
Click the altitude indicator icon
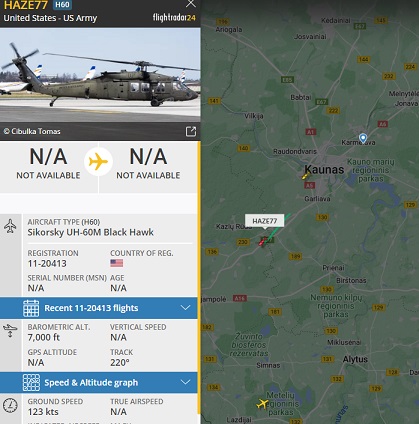[x=10, y=331]
